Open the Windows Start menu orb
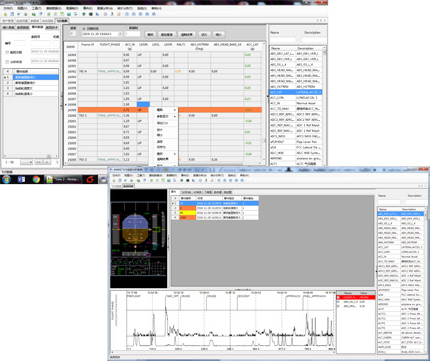 click(6, 179)
